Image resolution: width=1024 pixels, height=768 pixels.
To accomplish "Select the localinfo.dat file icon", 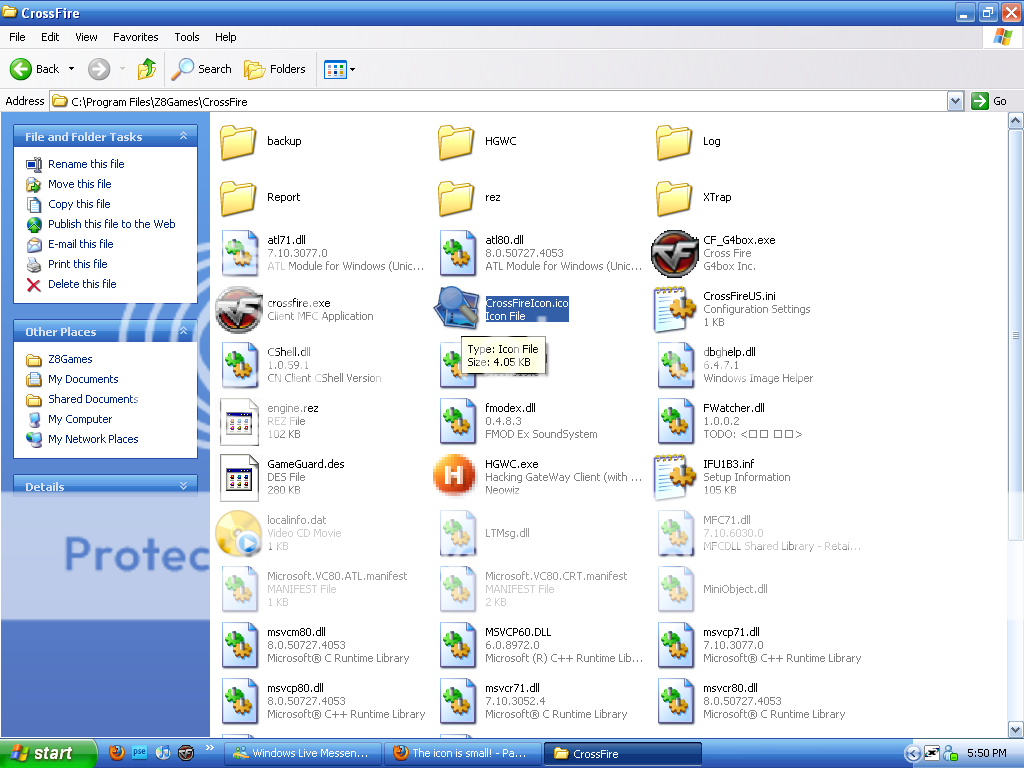I will point(238,532).
